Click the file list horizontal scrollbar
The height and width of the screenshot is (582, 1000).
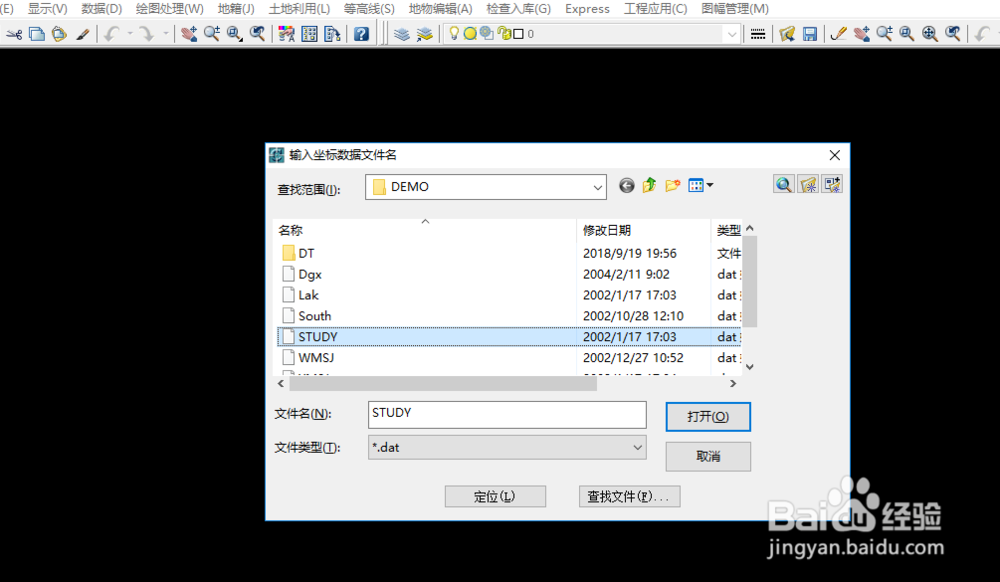[x=443, y=384]
